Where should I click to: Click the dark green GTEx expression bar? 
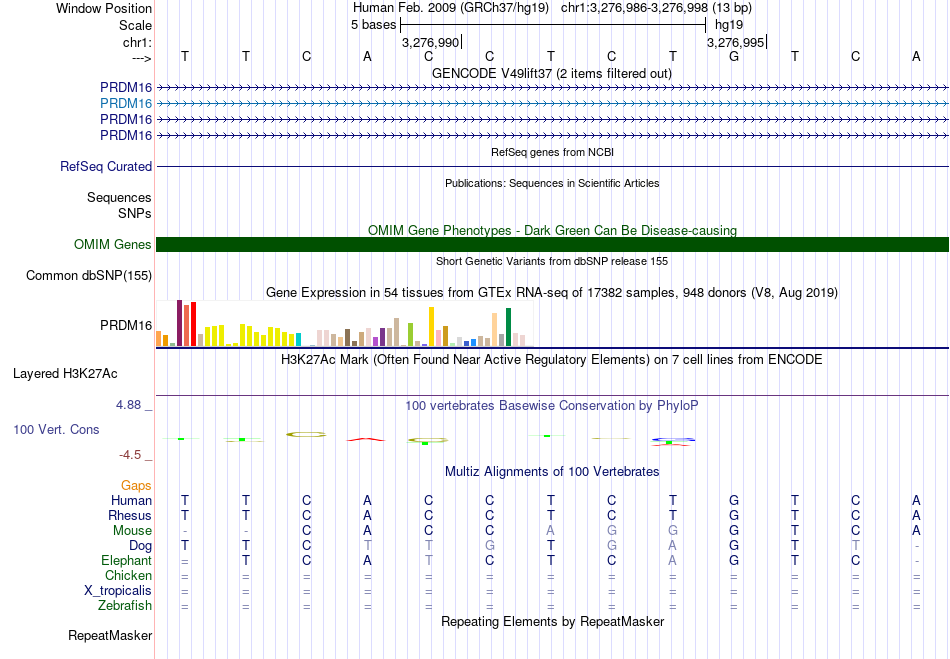pos(508,327)
